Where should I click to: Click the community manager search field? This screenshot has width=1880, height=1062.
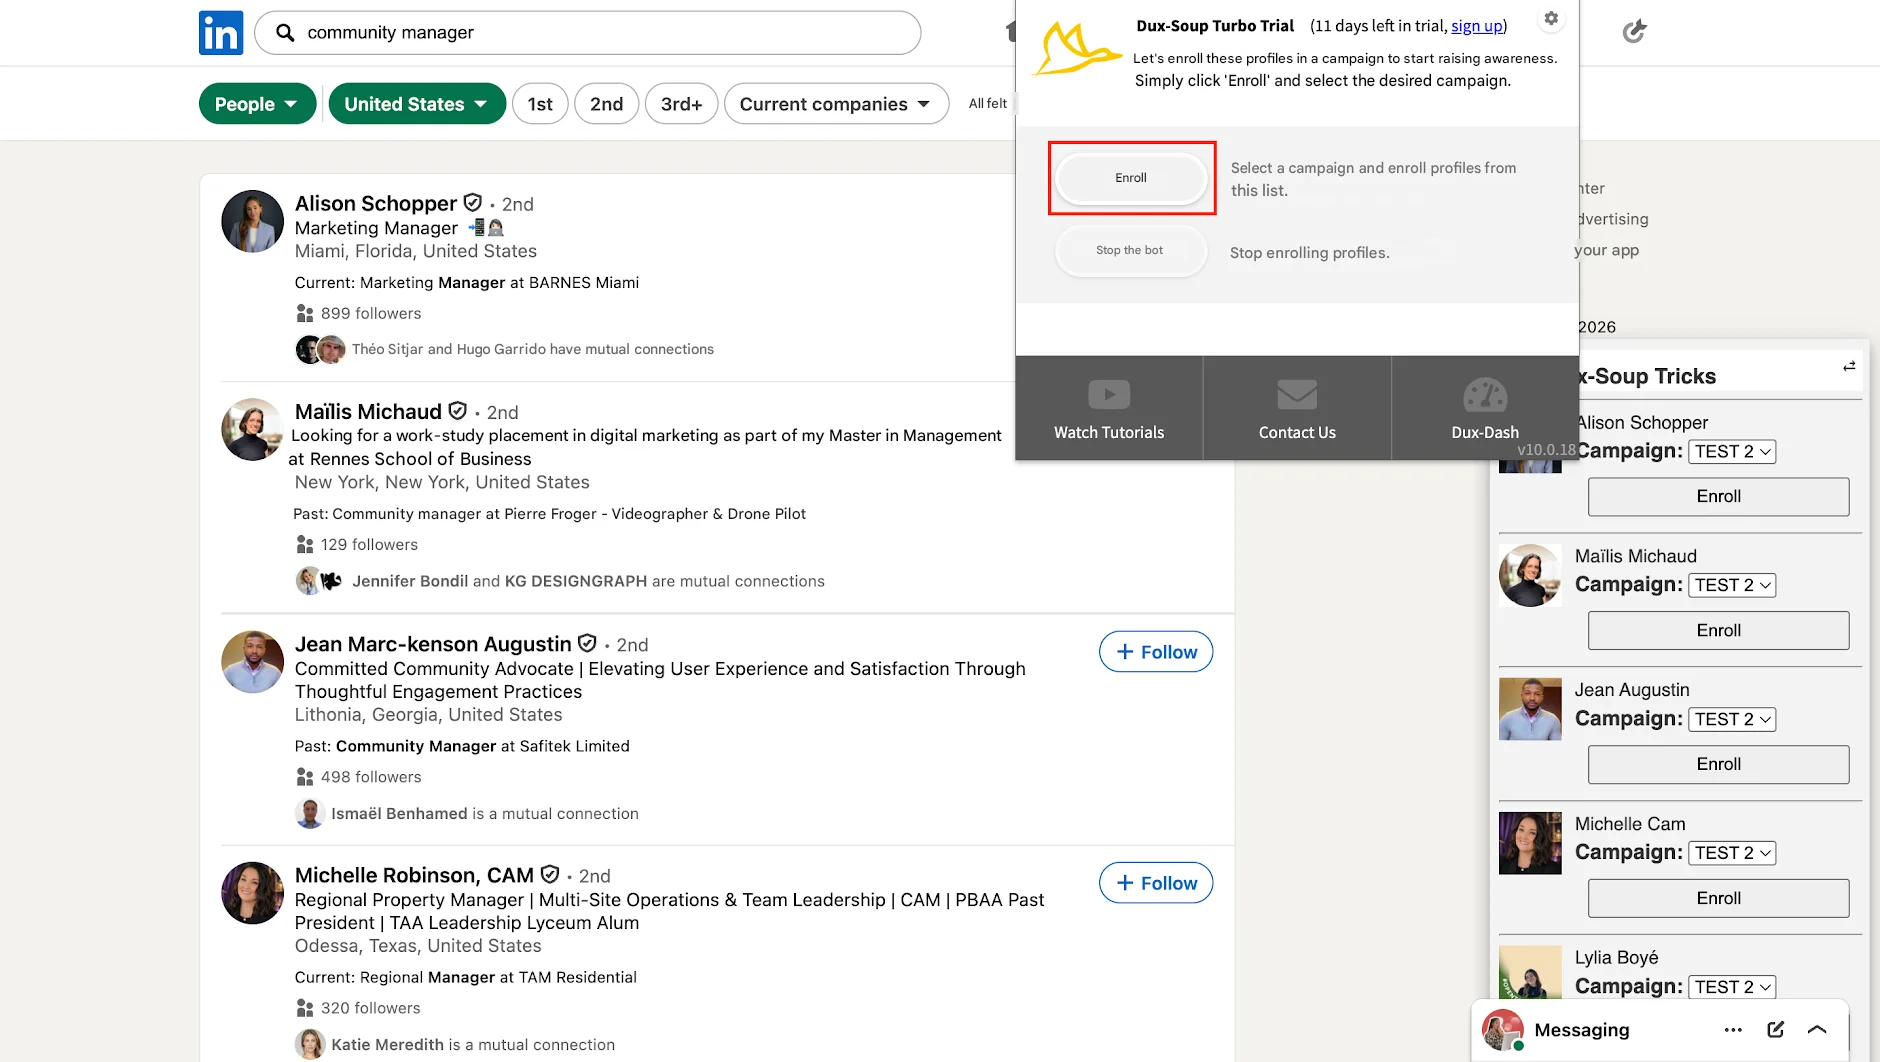coord(588,33)
